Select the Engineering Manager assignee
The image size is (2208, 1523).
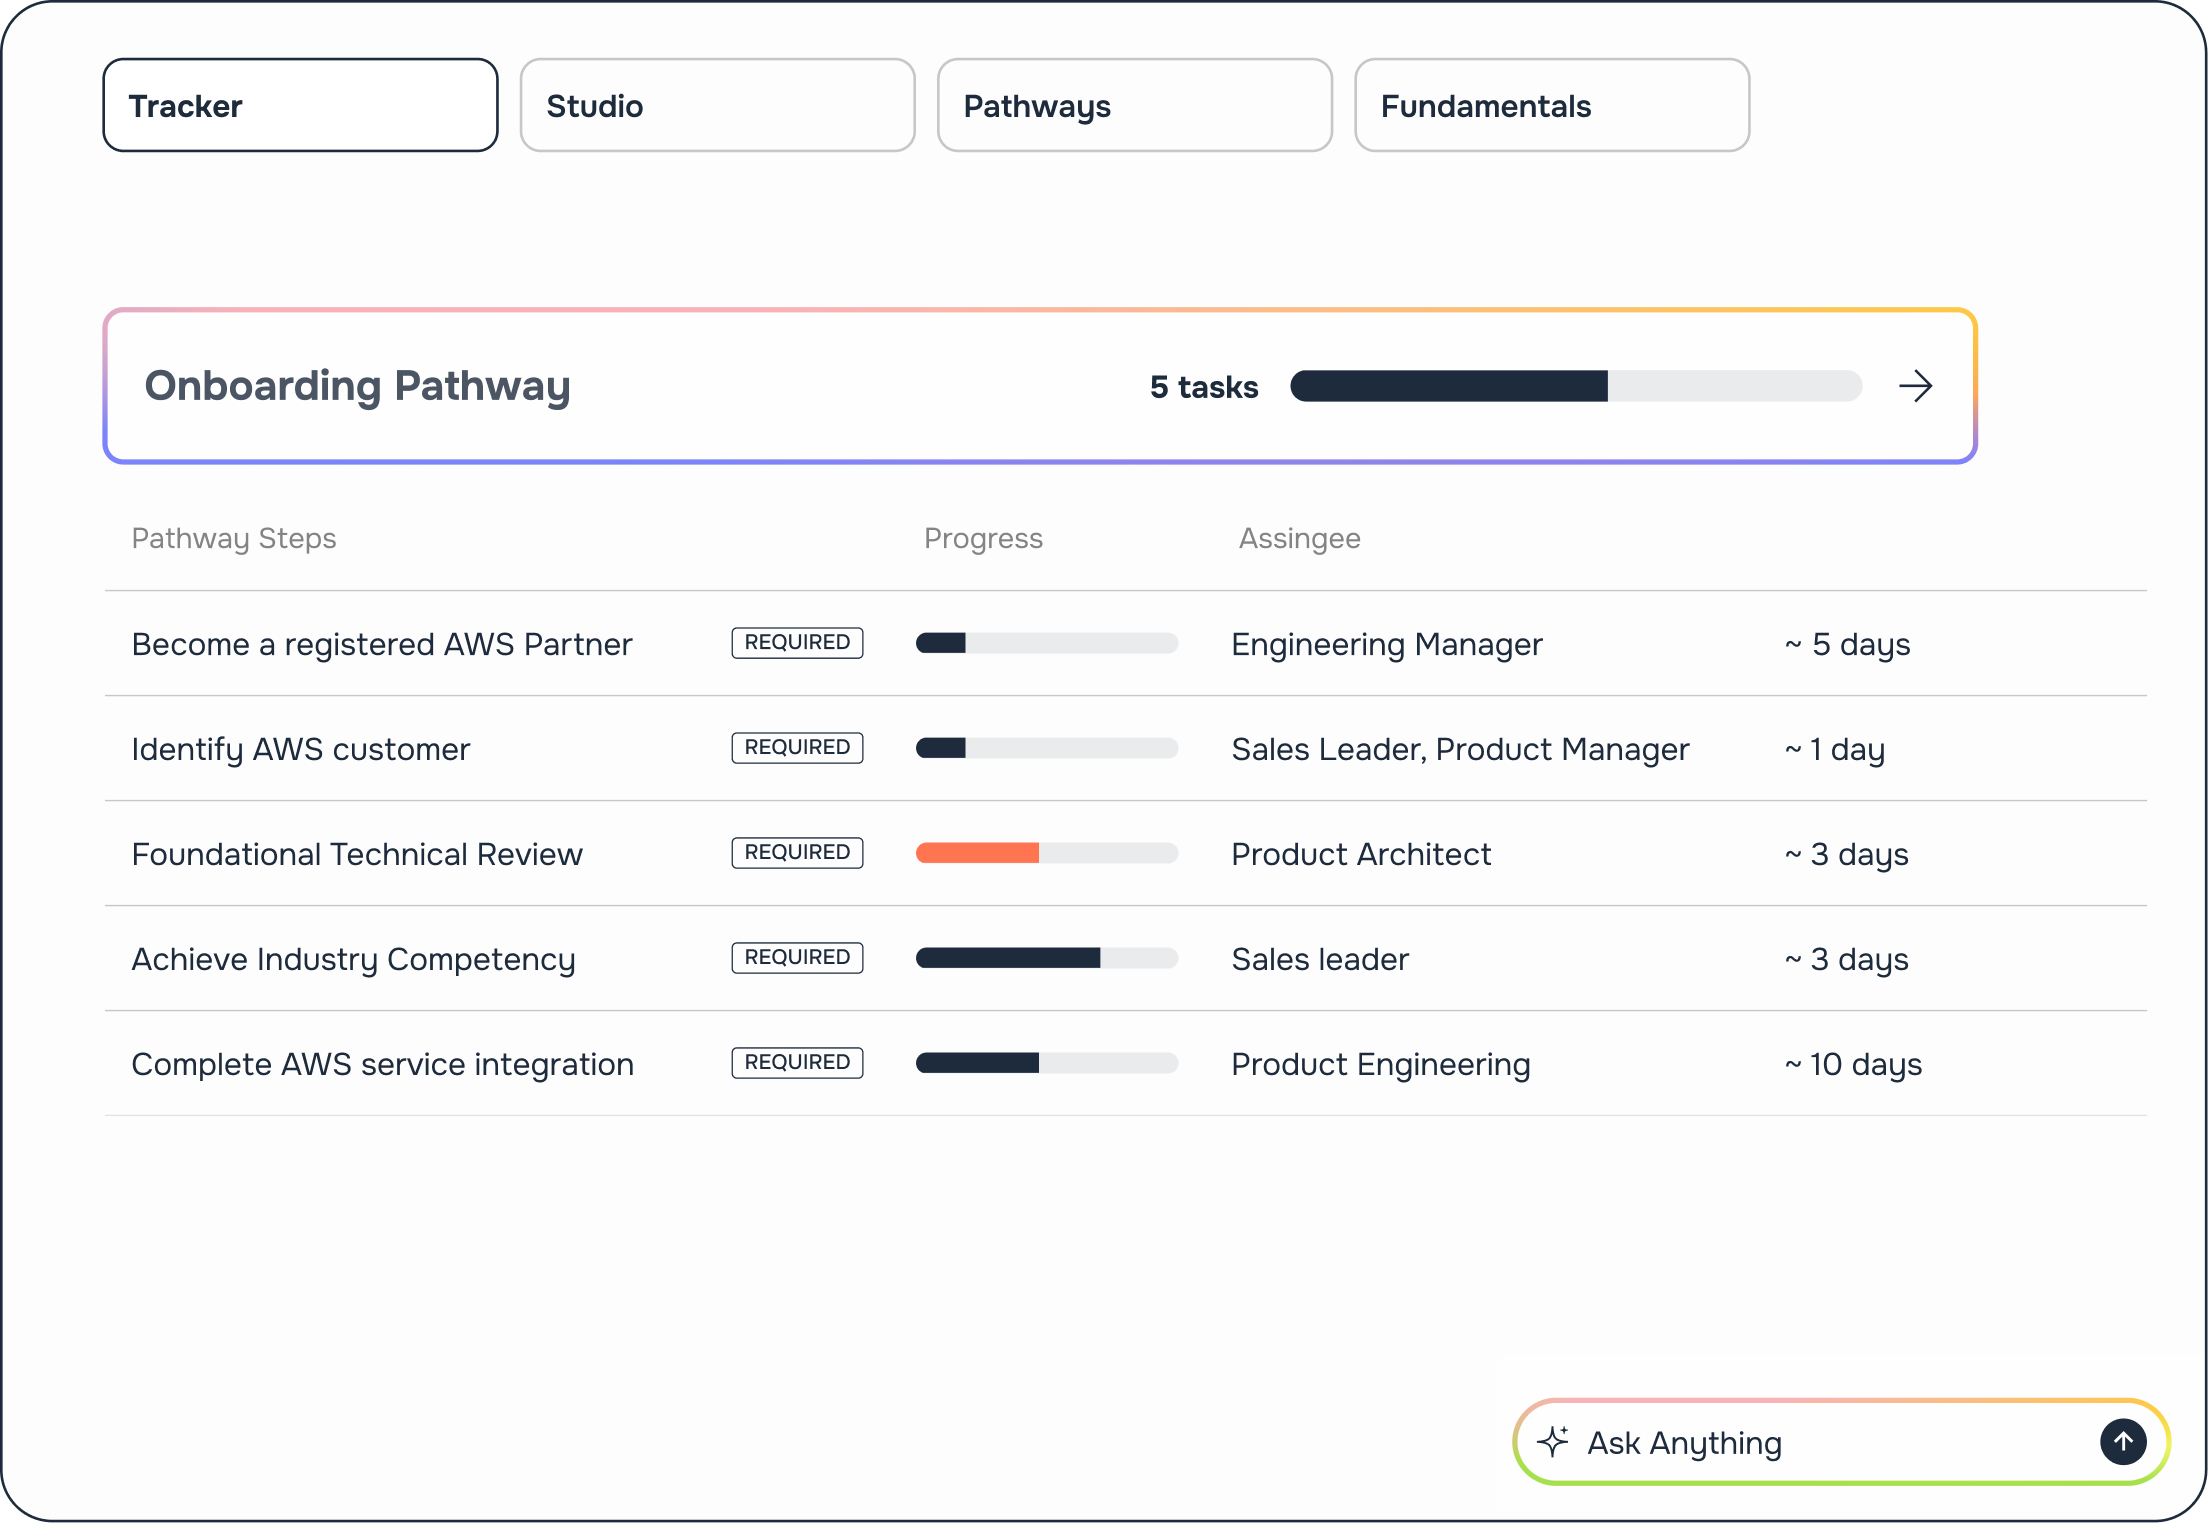tap(1386, 644)
